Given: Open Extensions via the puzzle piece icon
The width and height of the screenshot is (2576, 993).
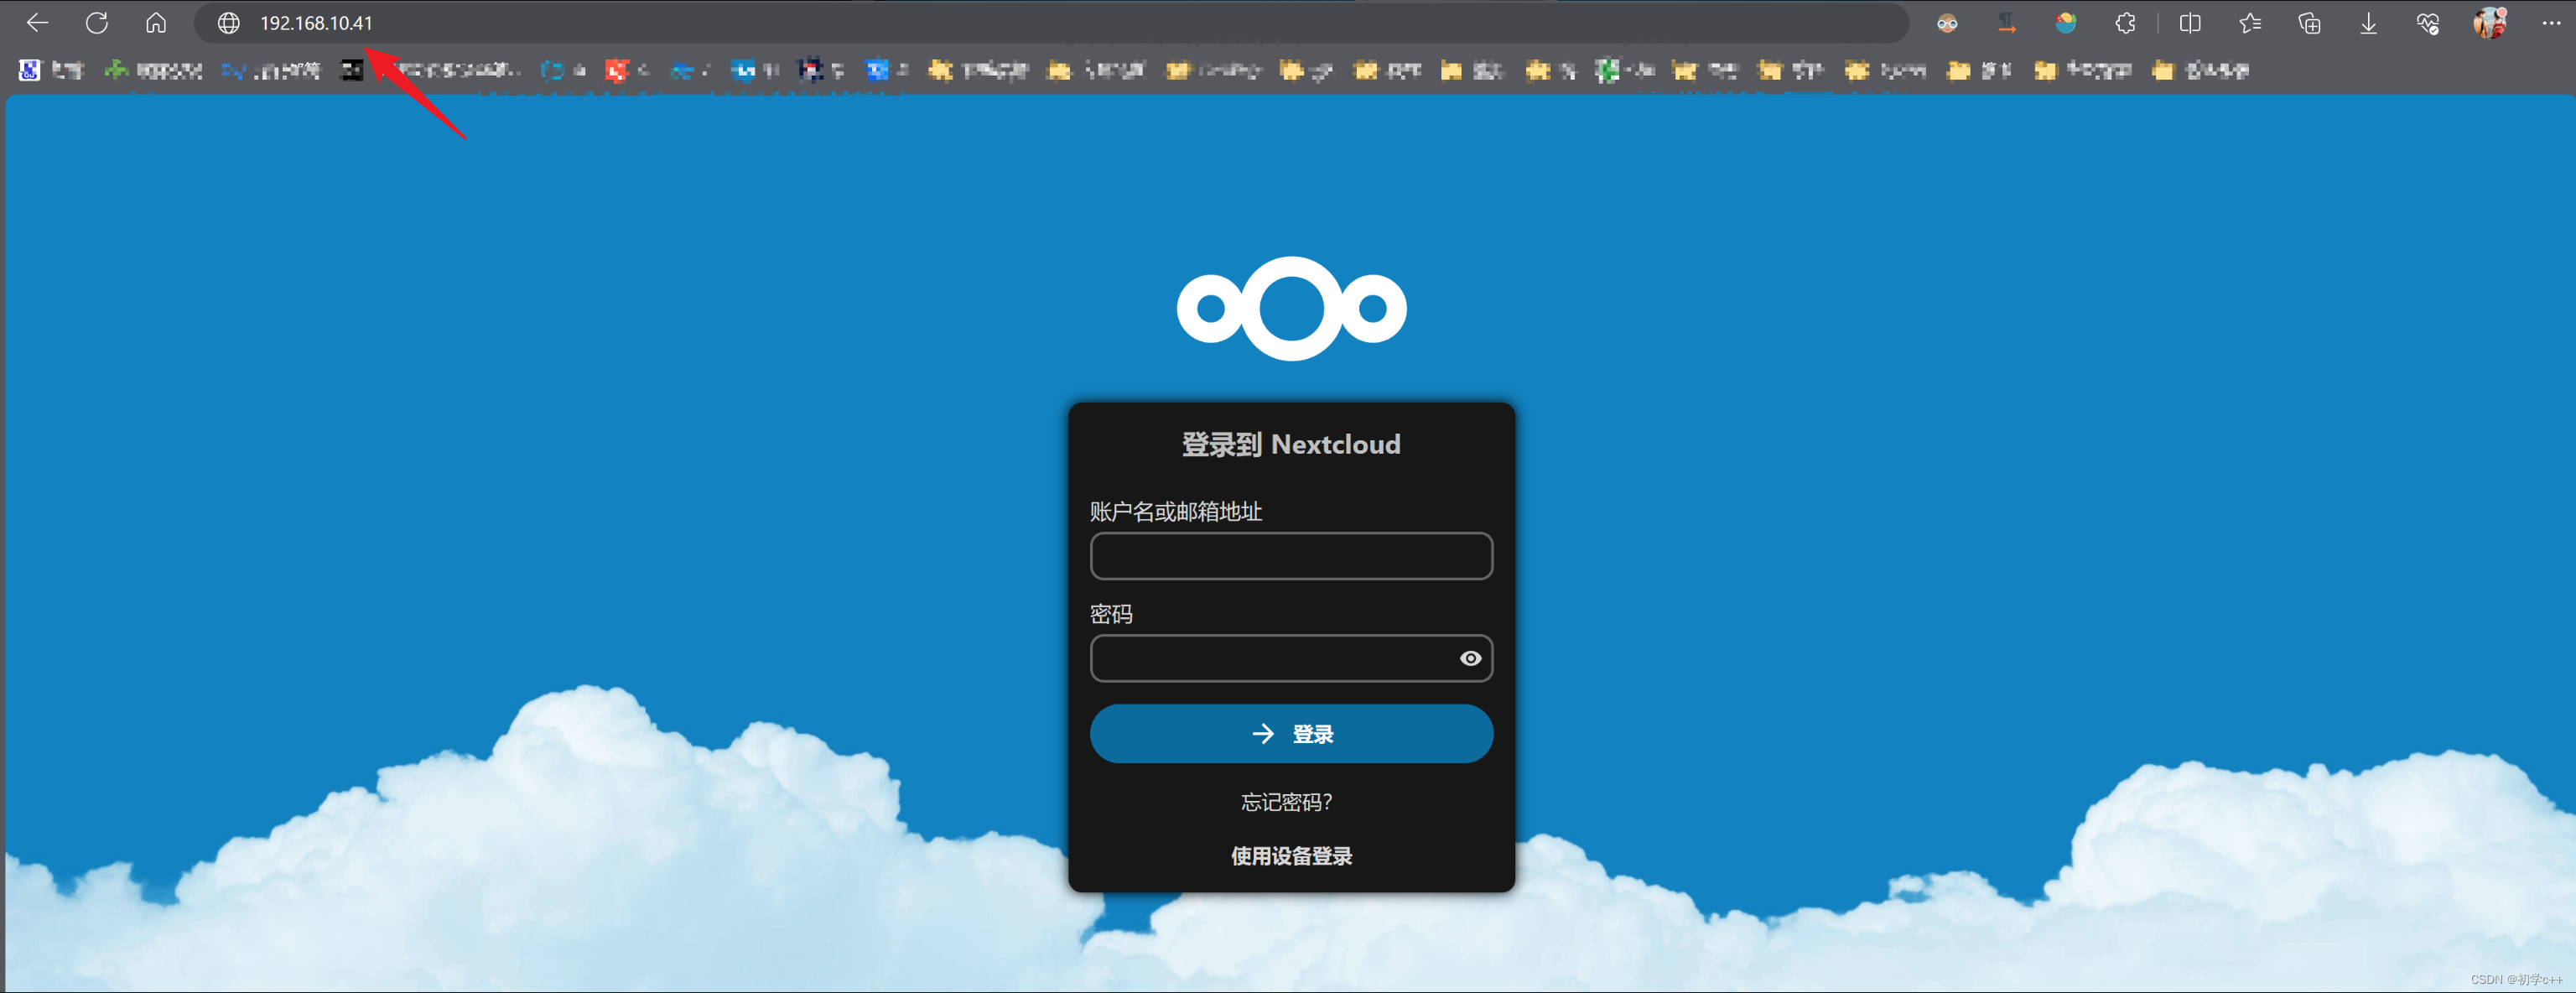Looking at the screenshot, I should (x=2125, y=22).
